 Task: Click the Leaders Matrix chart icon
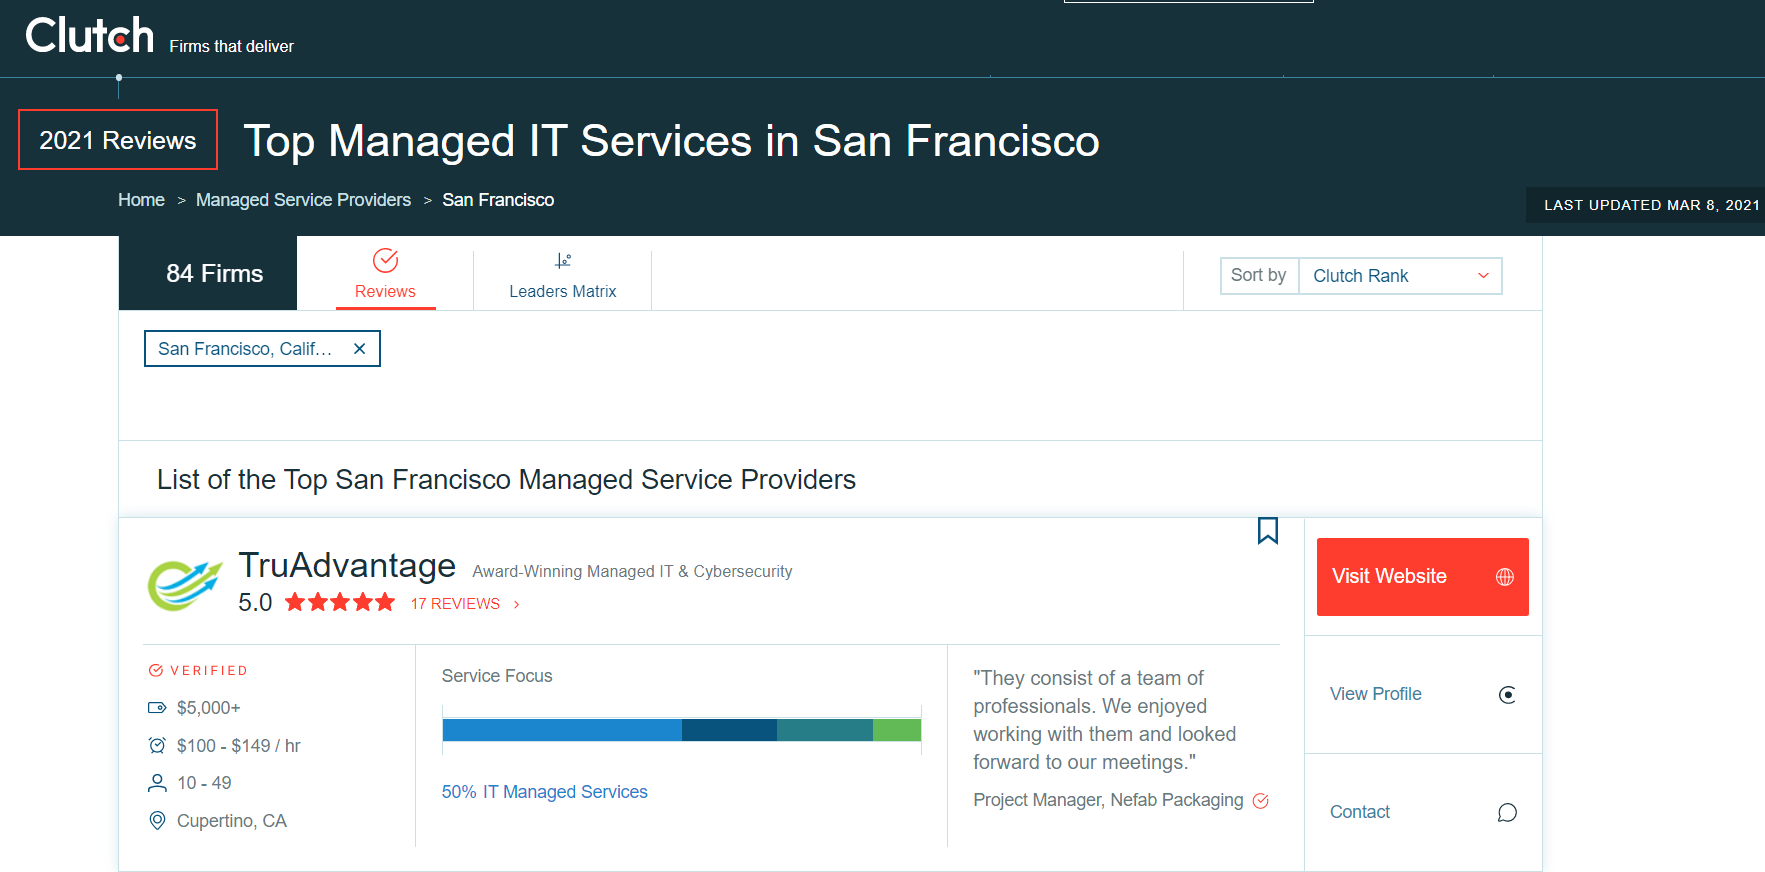tap(563, 261)
